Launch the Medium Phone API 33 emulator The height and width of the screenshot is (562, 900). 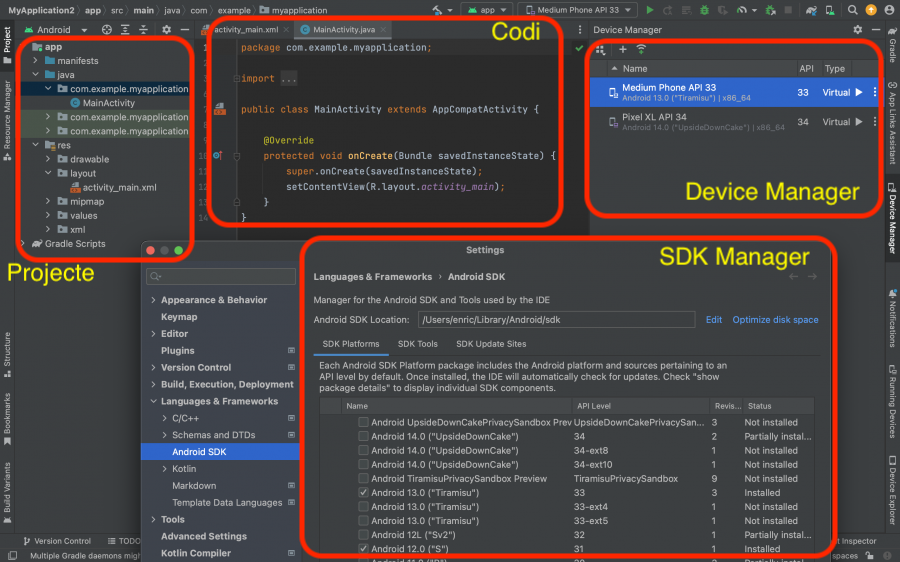click(859, 92)
